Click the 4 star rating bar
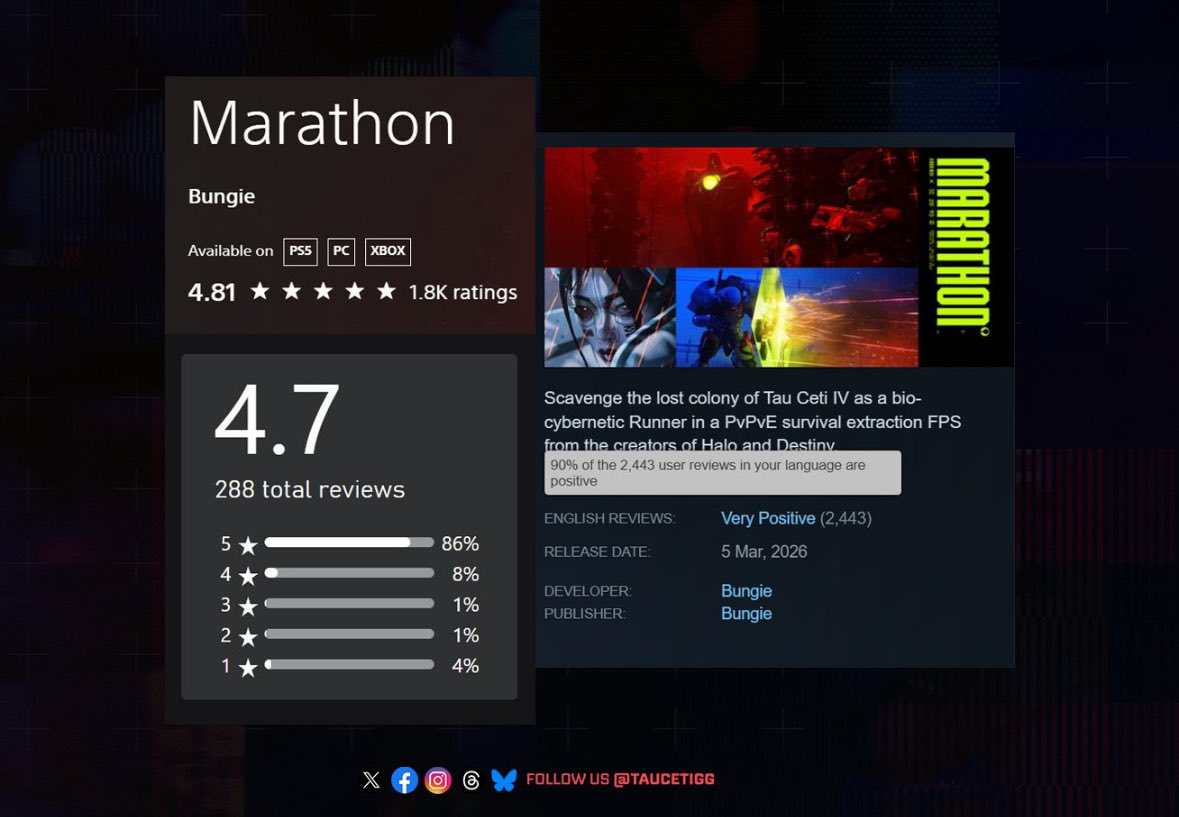This screenshot has width=1179, height=817. coord(349,573)
